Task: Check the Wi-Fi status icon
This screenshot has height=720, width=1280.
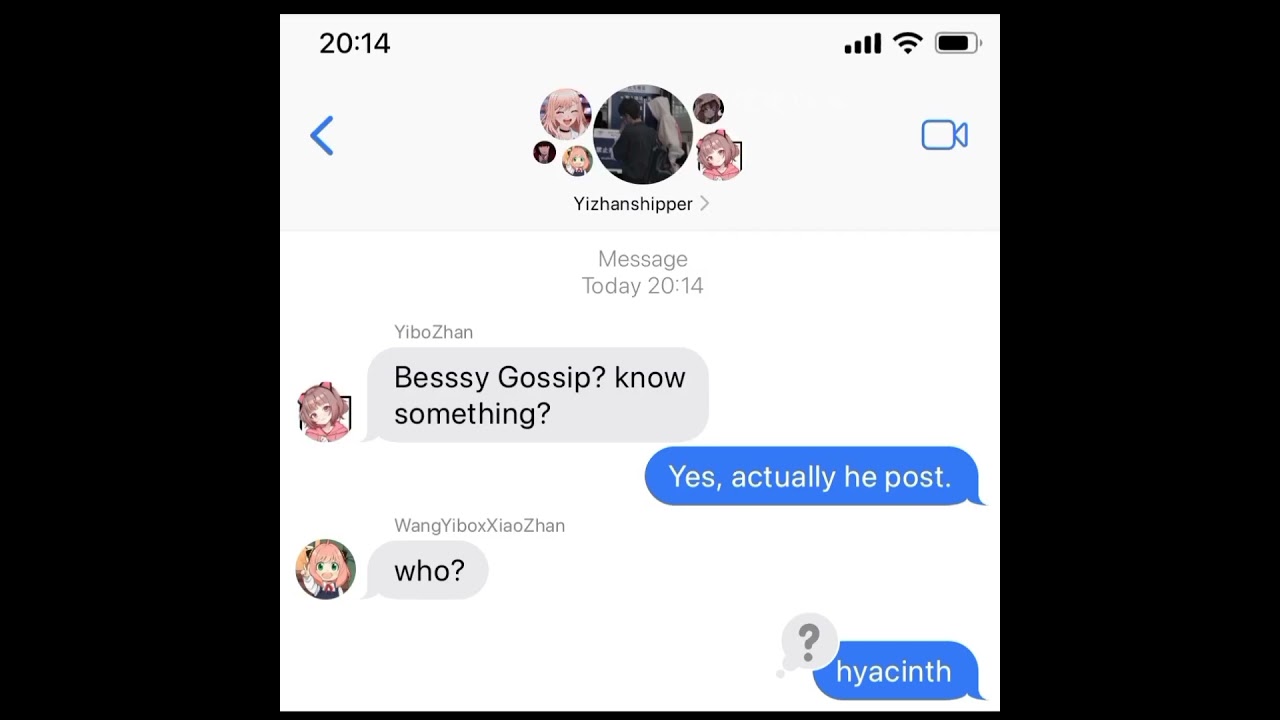Action: (x=907, y=43)
